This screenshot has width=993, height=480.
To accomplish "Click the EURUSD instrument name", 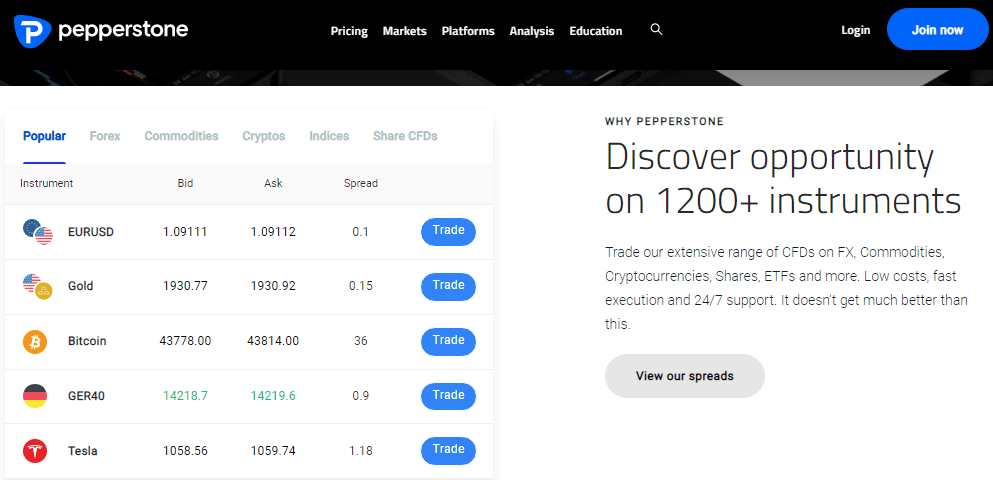I will 91,232.
